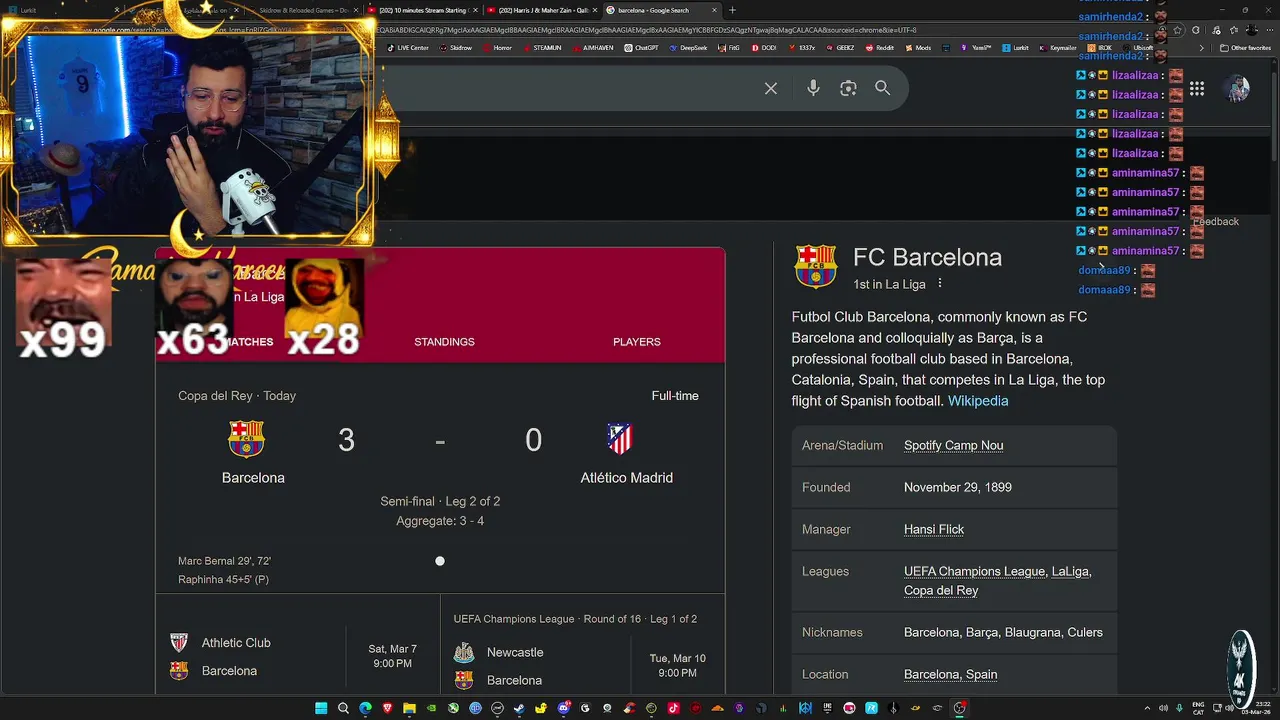The width and height of the screenshot is (1280, 720).
Task: Open Copa del Rey league link
Action: coord(941,590)
